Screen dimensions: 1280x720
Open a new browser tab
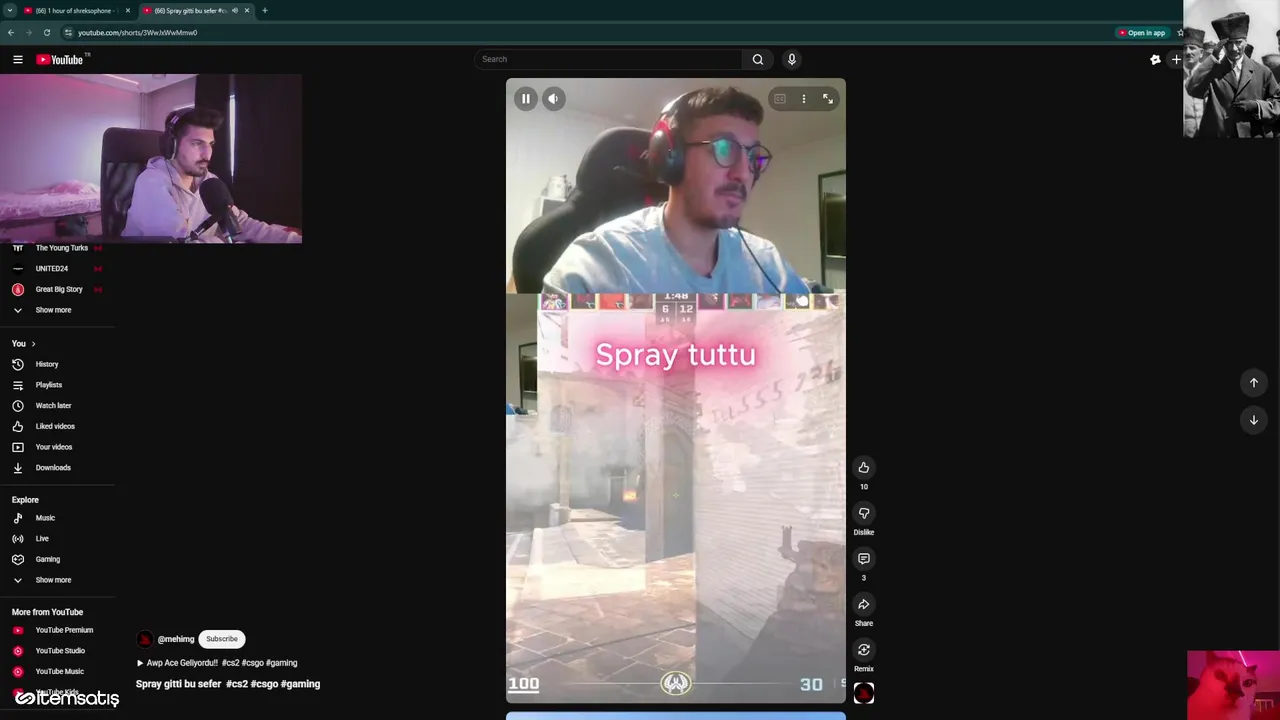click(265, 10)
